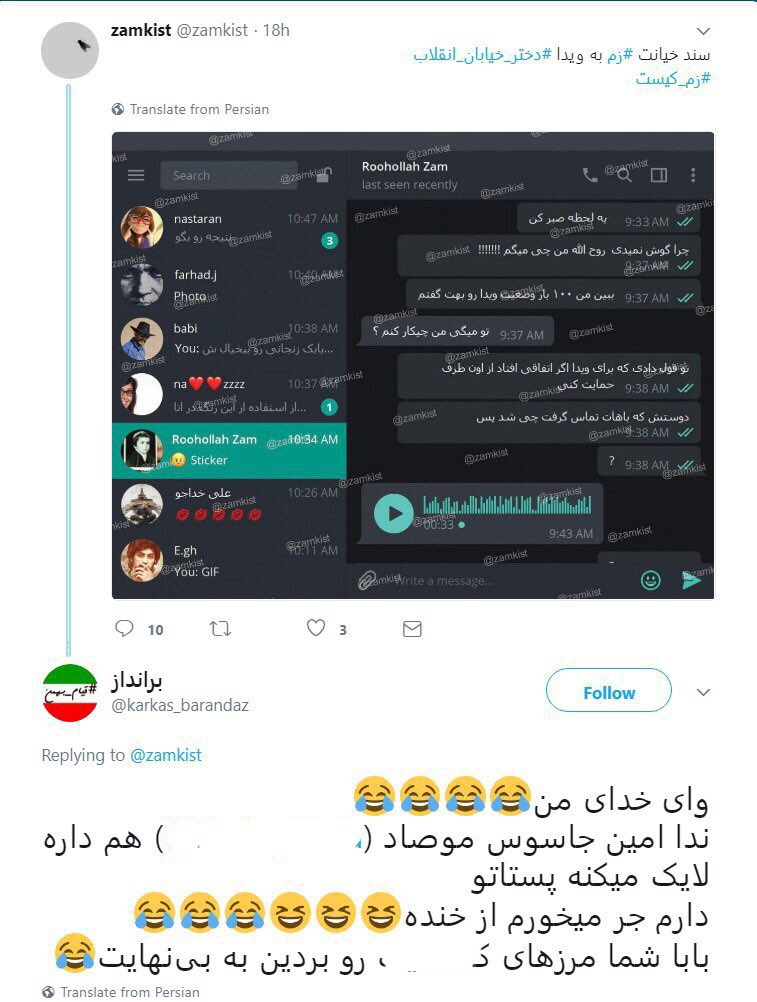Click Translate from Persian under the first tweet
This screenshot has width=757, height=1002.
[190, 109]
